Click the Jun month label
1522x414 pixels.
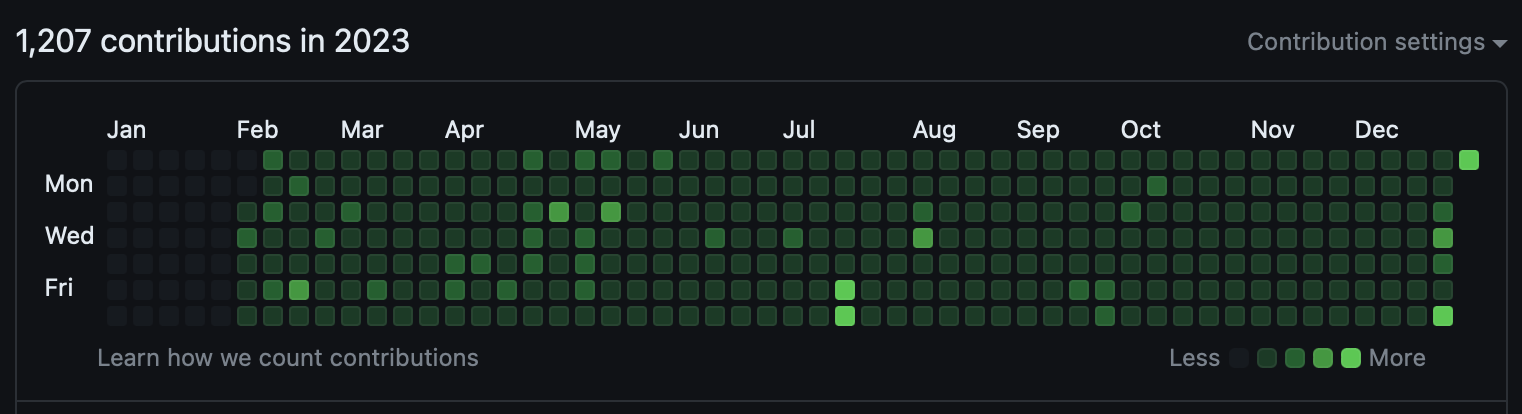(x=699, y=130)
